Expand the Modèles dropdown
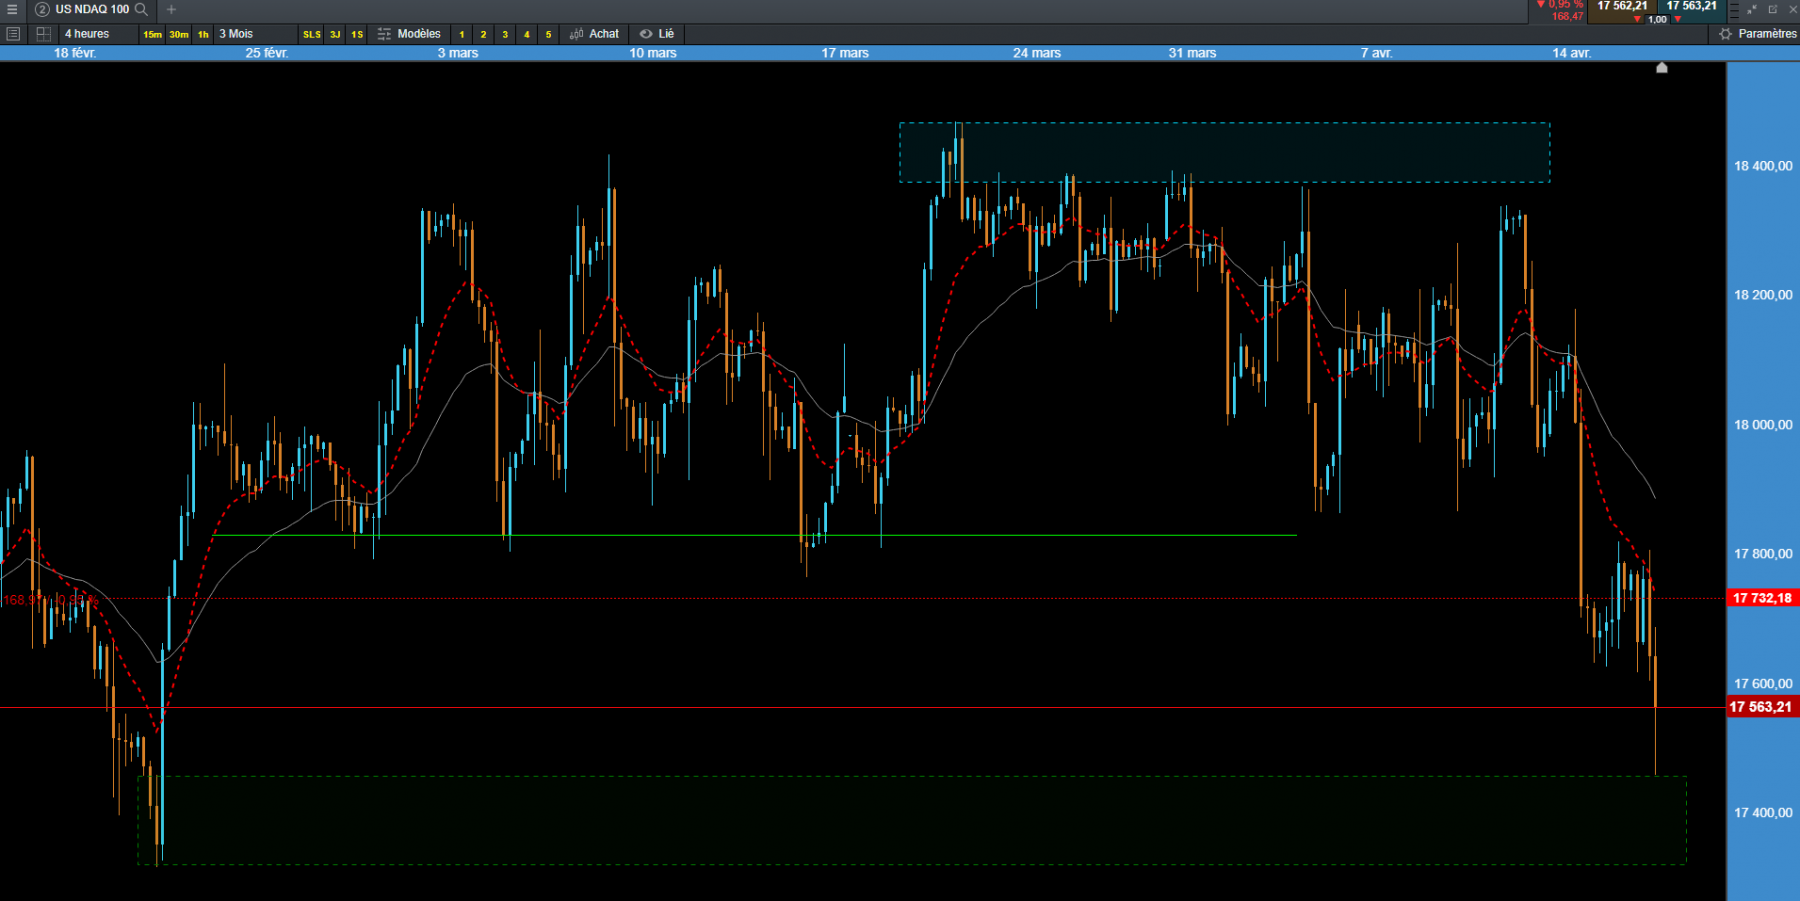The height and width of the screenshot is (901, 1800). tap(419, 34)
